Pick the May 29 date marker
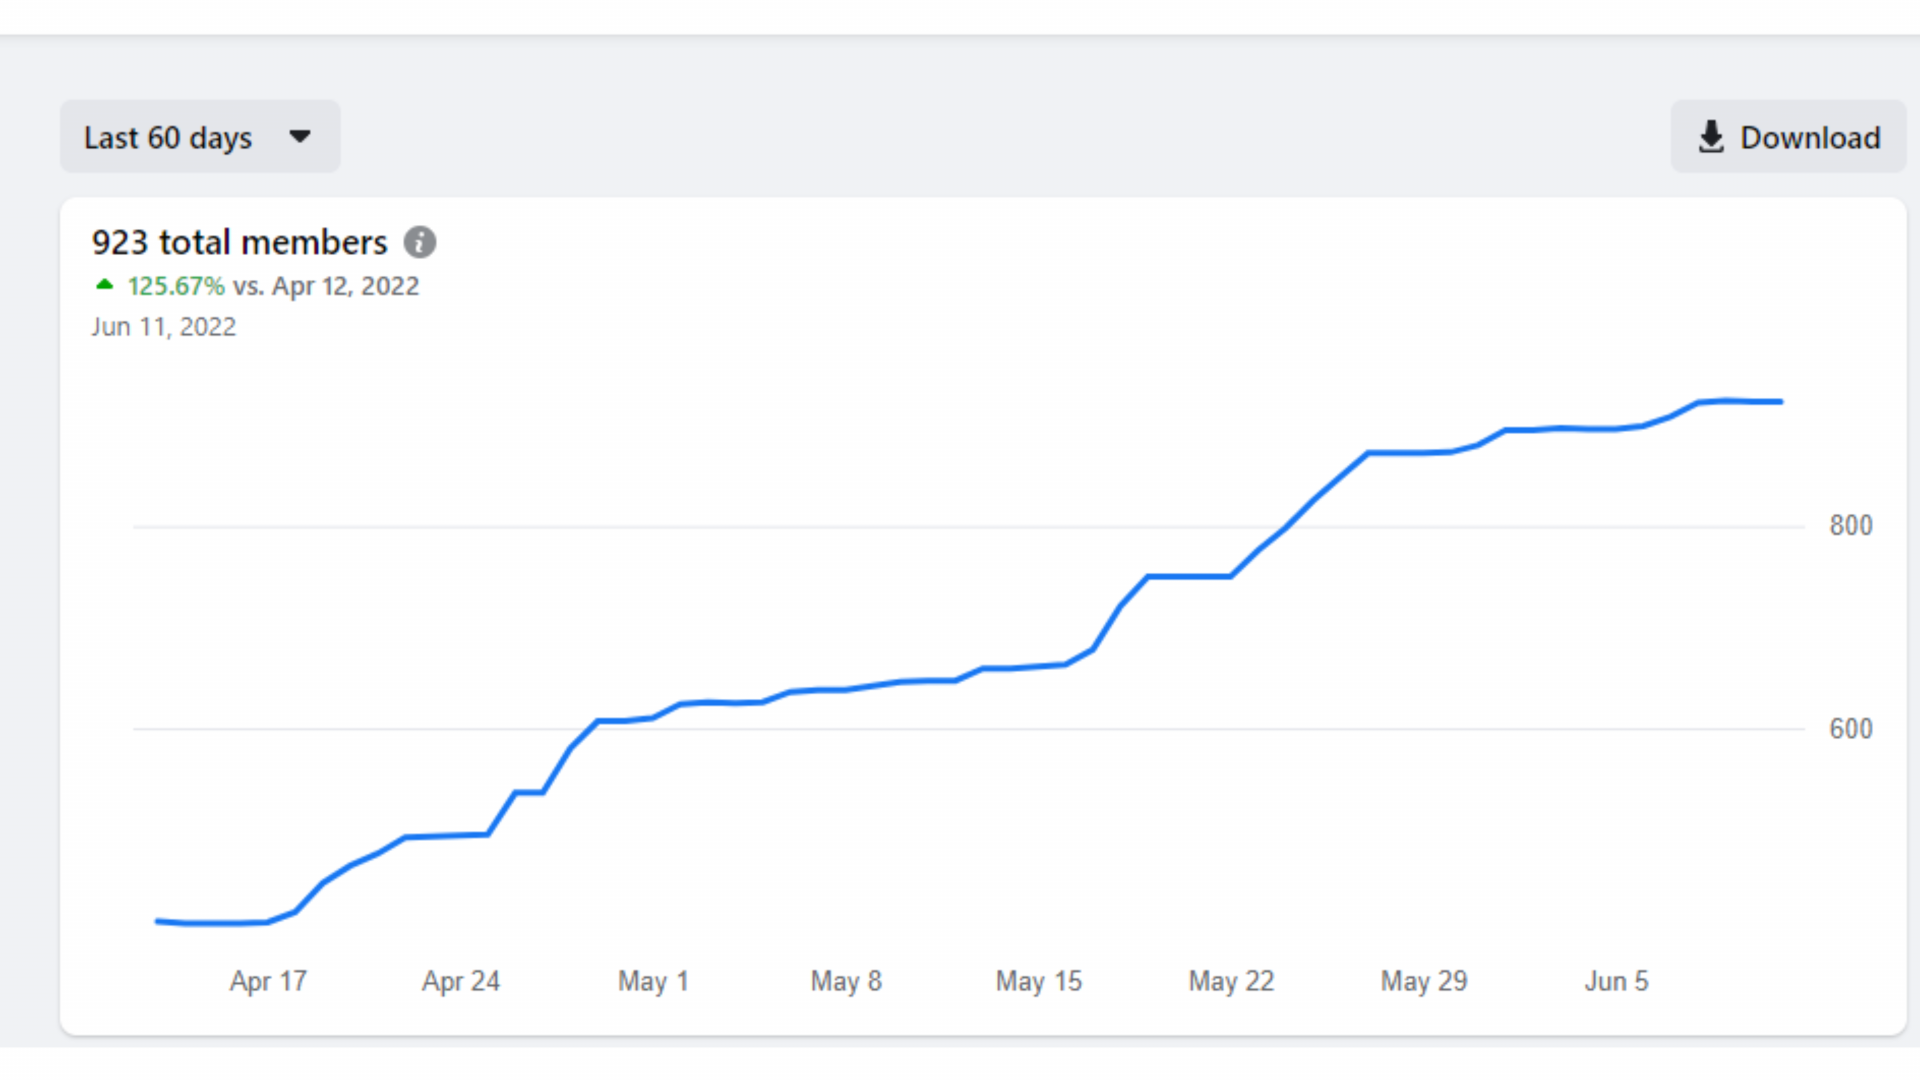The height and width of the screenshot is (1080, 1920). 1424,981
